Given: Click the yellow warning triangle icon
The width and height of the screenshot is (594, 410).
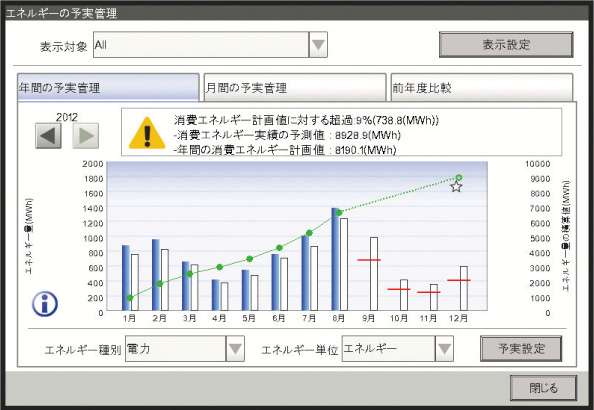Looking at the screenshot, I should point(147,133).
